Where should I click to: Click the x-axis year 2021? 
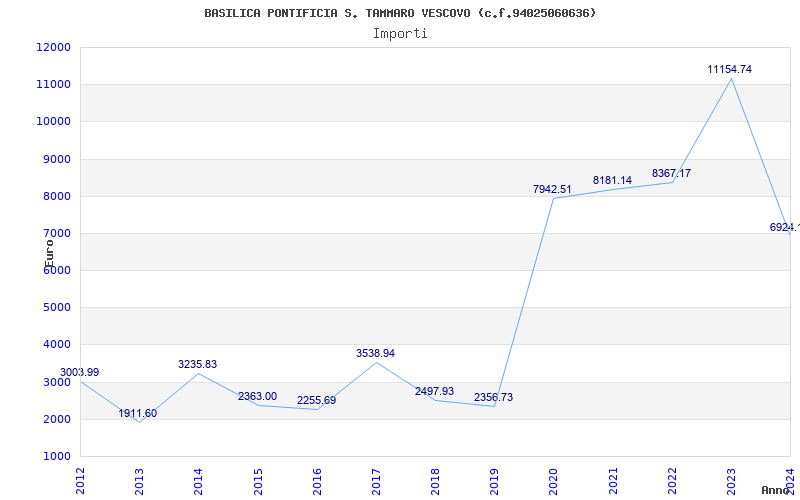[613, 482]
